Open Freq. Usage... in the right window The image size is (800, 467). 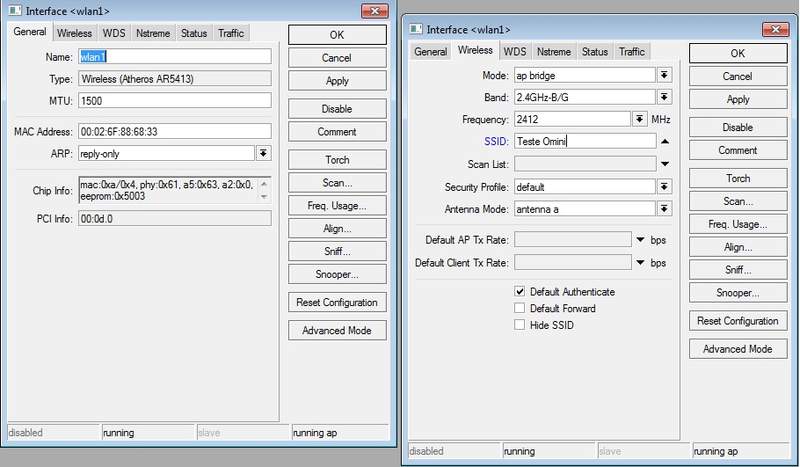click(738, 224)
